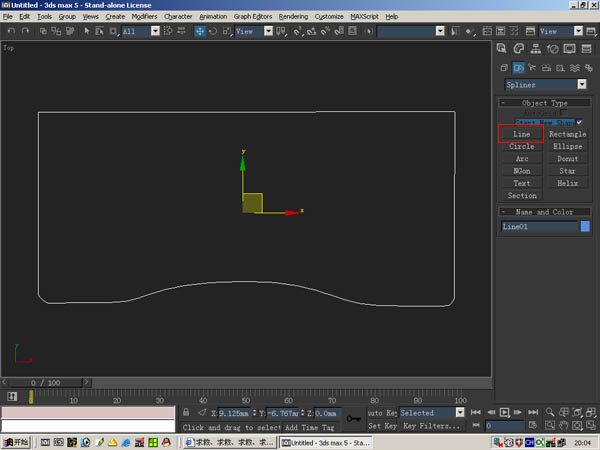The height and width of the screenshot is (450, 600).
Task: Open the Rendering menu
Action: tap(293, 16)
